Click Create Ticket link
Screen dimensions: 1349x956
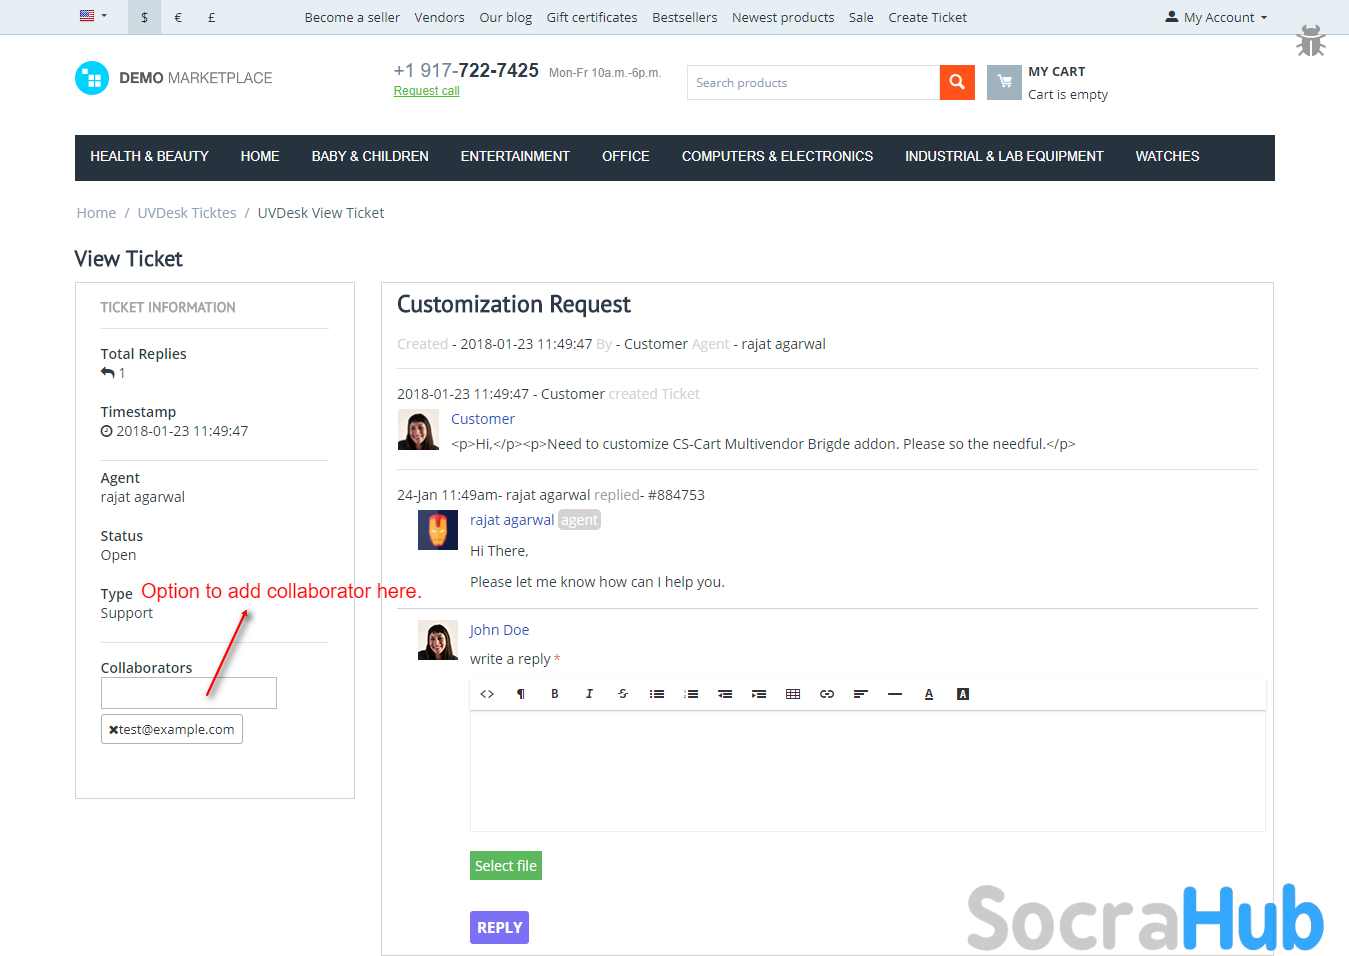928,17
